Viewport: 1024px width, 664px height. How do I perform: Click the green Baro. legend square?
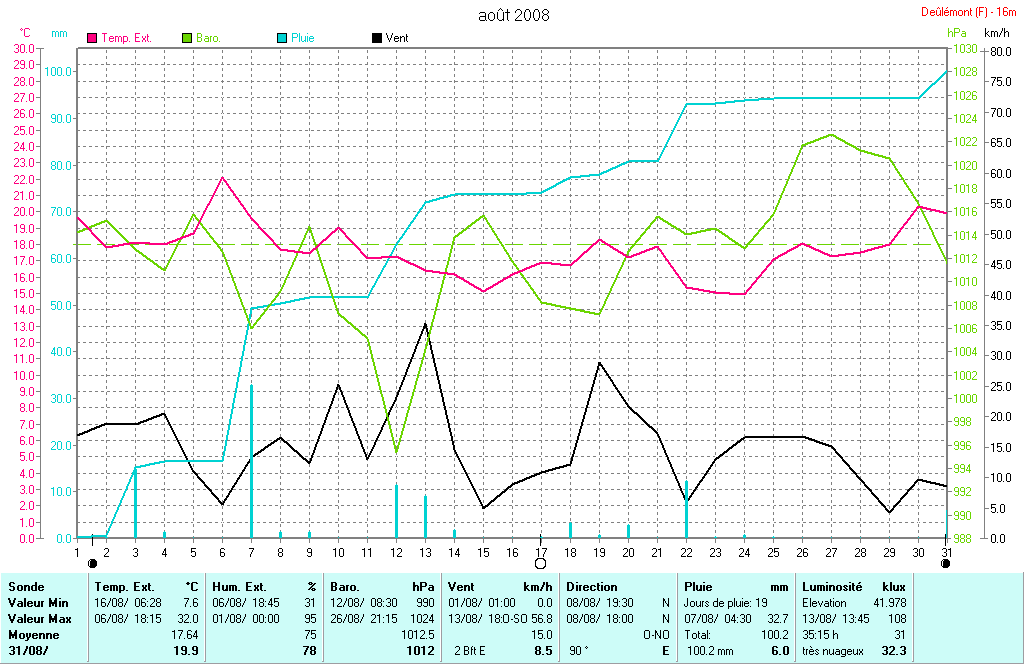[x=187, y=38]
